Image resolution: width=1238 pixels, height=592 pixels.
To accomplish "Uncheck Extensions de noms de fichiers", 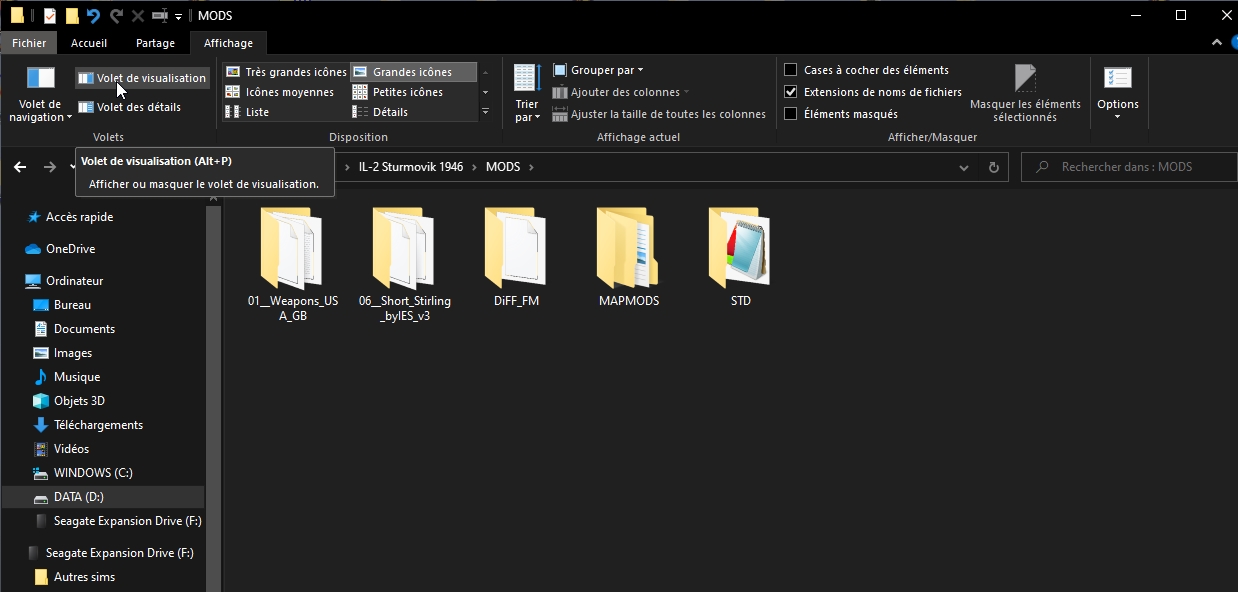I will 791,92.
